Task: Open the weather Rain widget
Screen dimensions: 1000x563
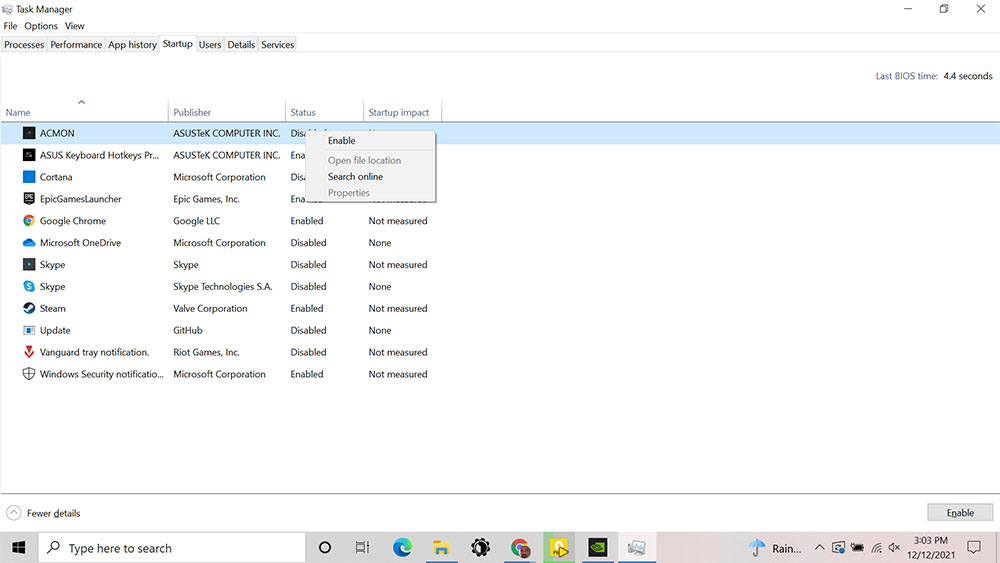Action: click(x=775, y=548)
